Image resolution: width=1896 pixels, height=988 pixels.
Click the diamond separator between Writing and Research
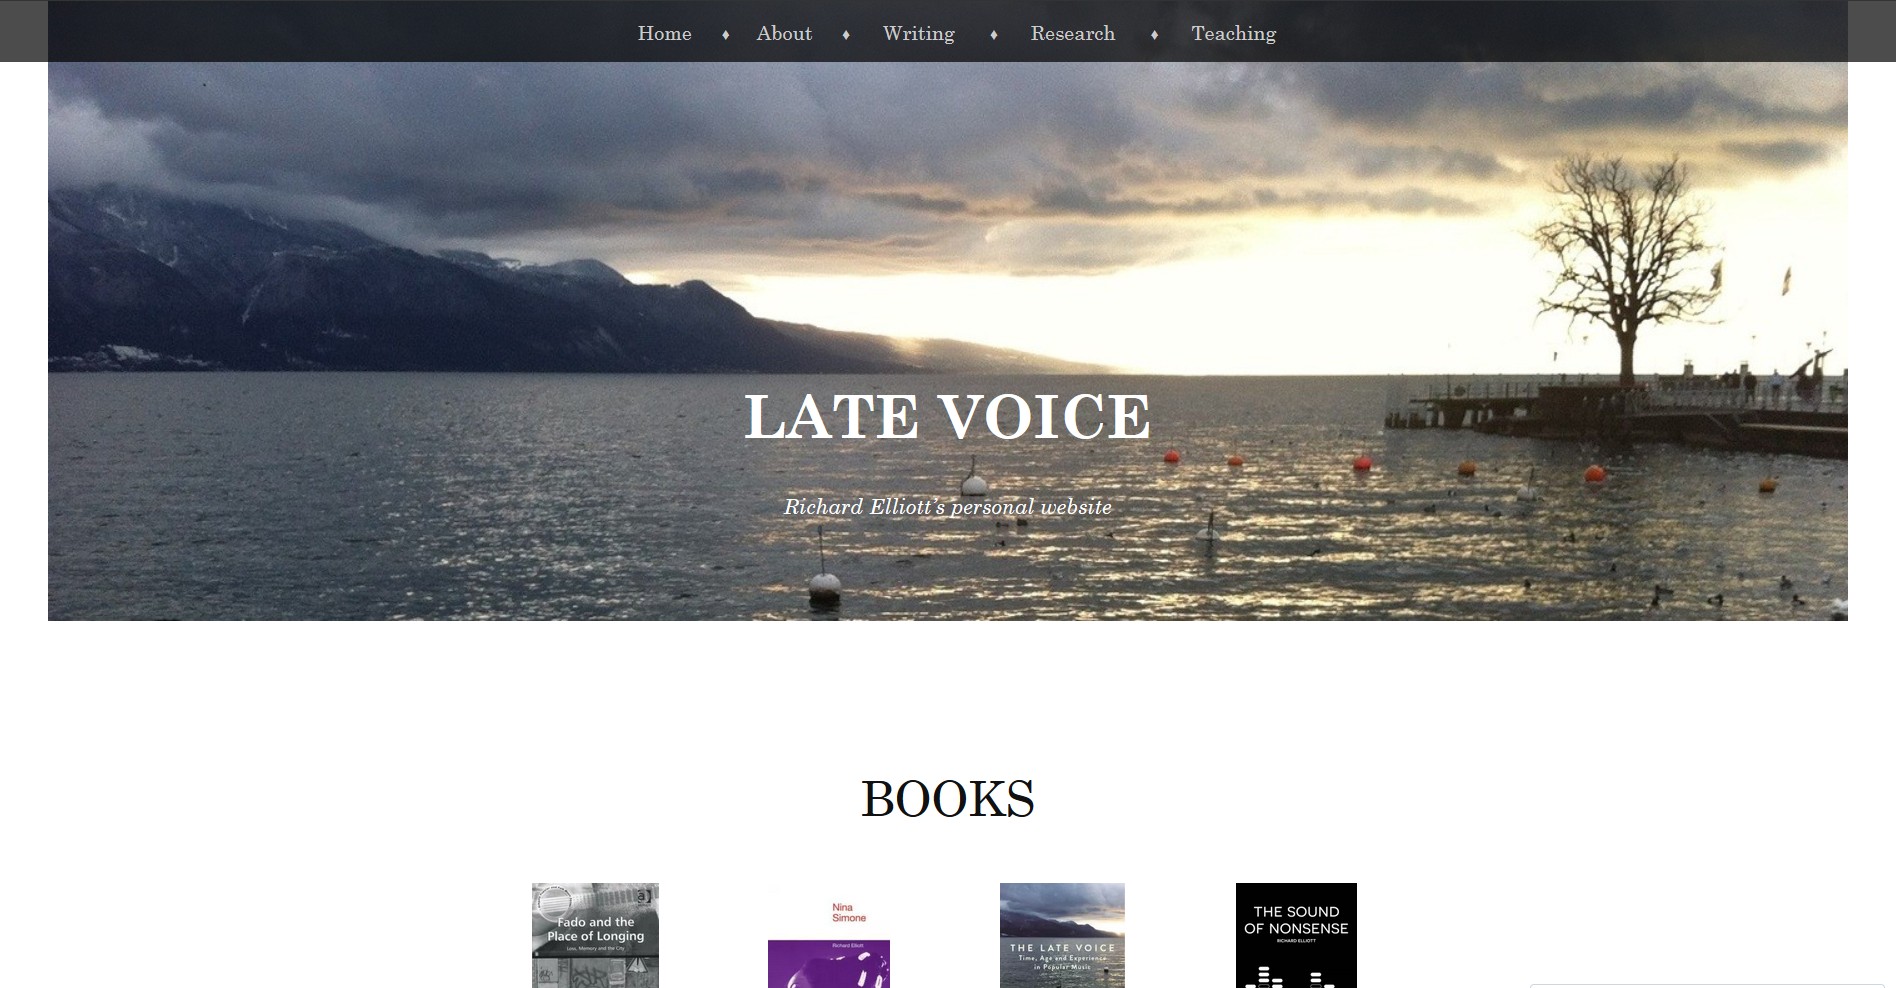[993, 35]
